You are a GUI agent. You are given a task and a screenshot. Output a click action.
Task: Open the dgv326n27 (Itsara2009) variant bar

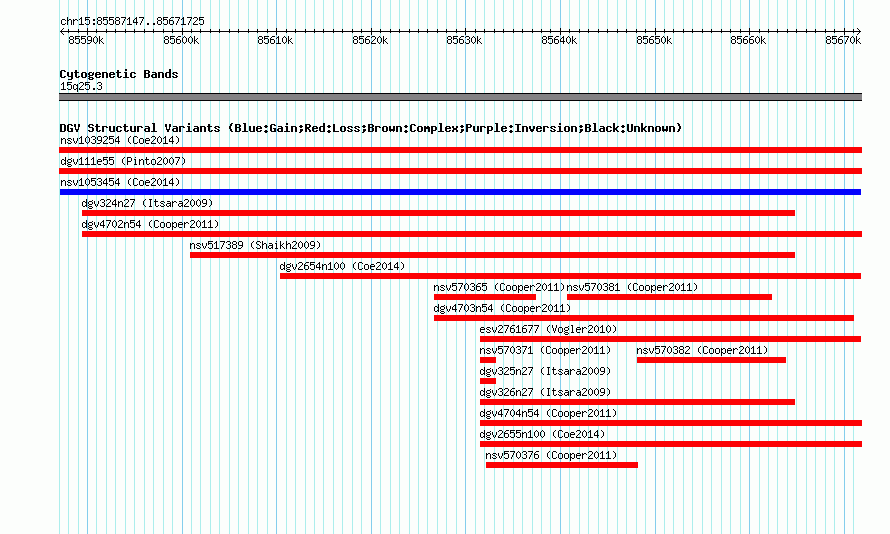[637, 402]
